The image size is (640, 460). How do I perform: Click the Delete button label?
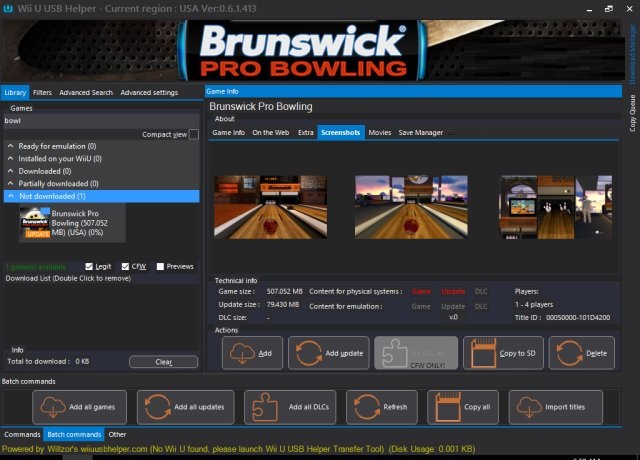[x=596, y=353]
